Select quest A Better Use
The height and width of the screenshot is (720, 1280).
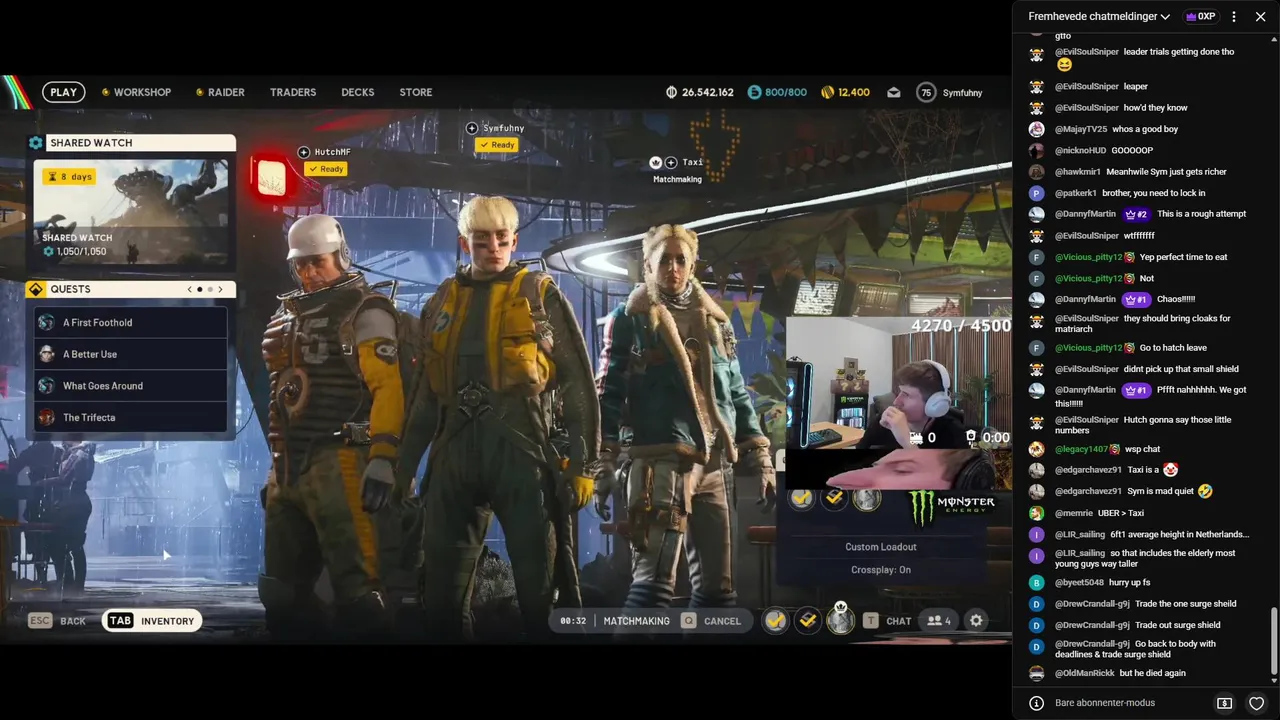coord(131,354)
